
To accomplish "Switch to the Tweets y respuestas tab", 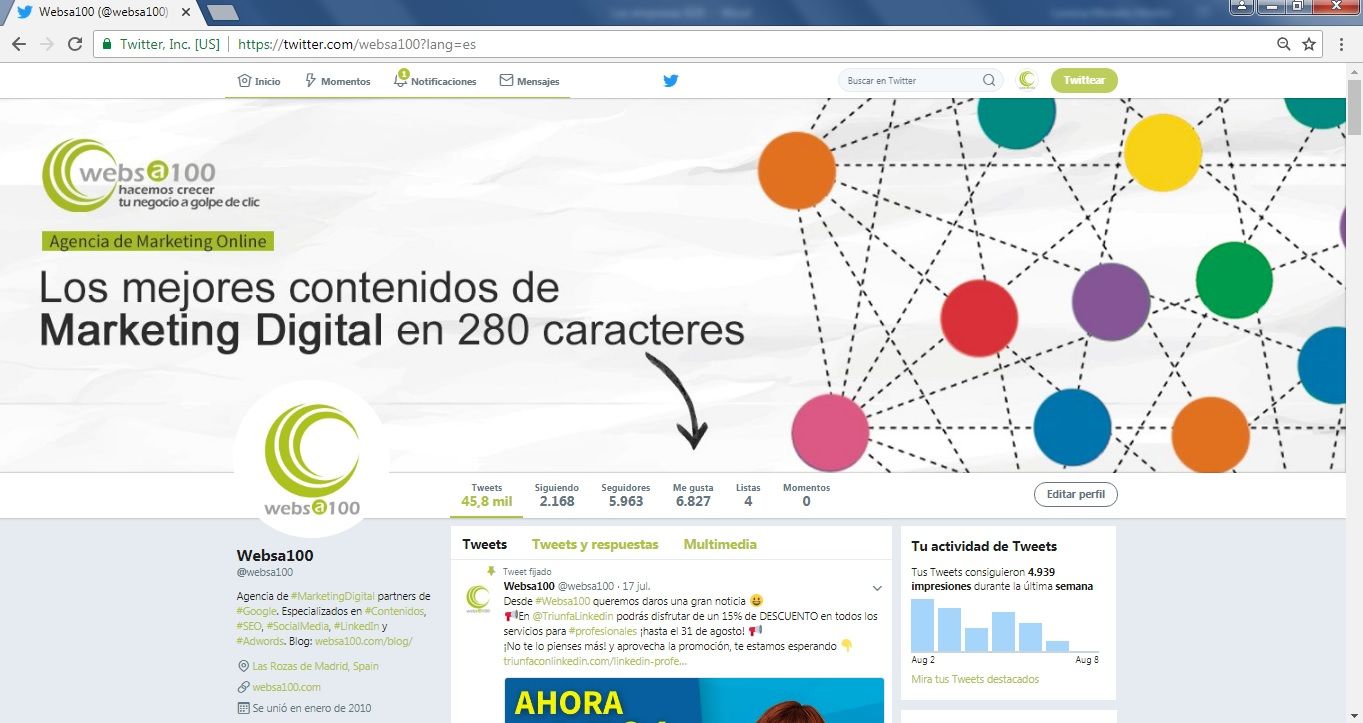I will click(595, 544).
